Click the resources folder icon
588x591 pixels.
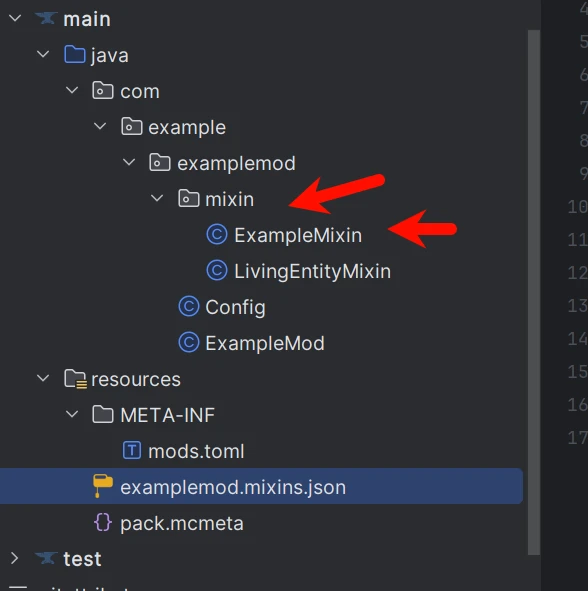coord(75,379)
